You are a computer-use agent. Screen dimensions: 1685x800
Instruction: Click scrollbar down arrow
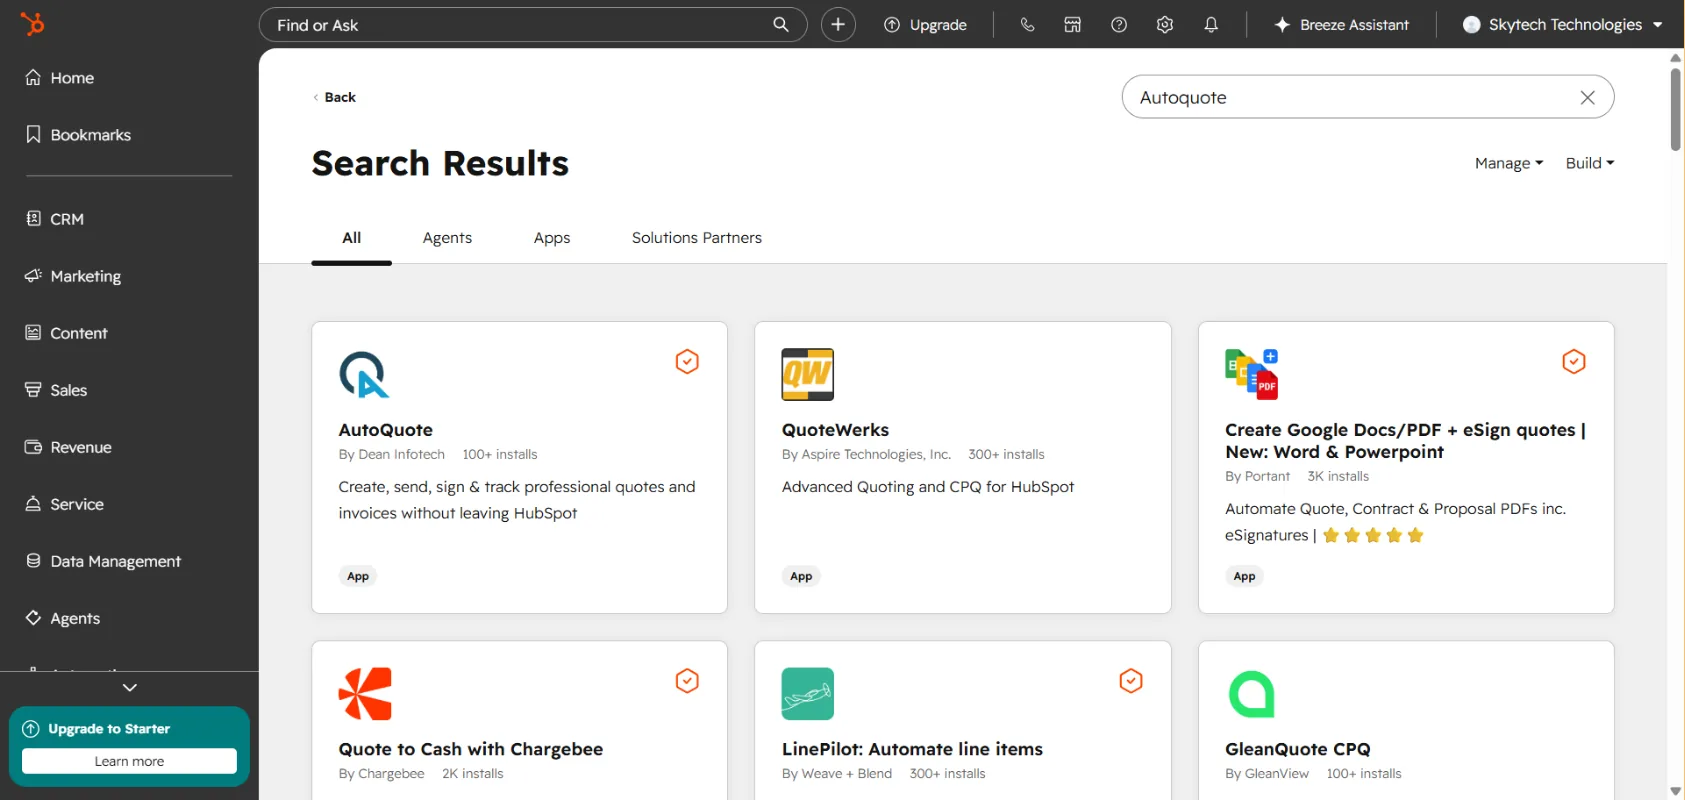1676,791
